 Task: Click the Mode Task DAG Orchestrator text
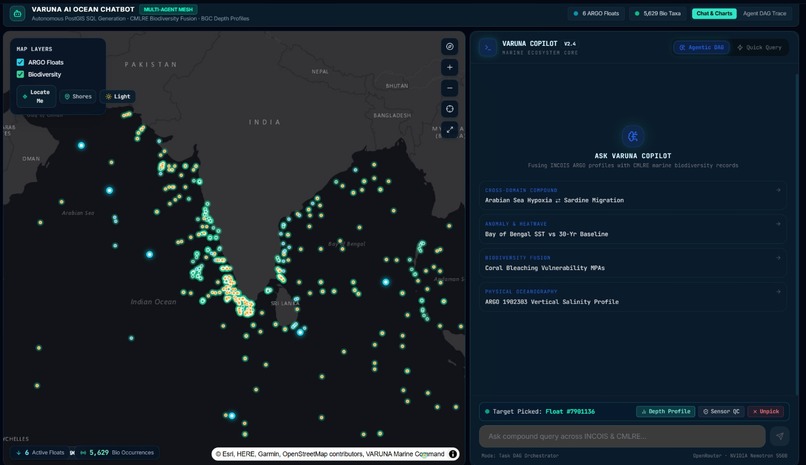click(x=520, y=456)
